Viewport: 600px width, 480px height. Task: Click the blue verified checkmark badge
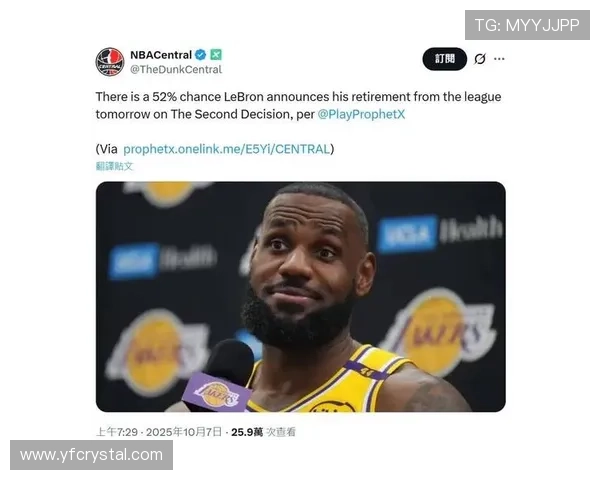[x=201, y=55]
